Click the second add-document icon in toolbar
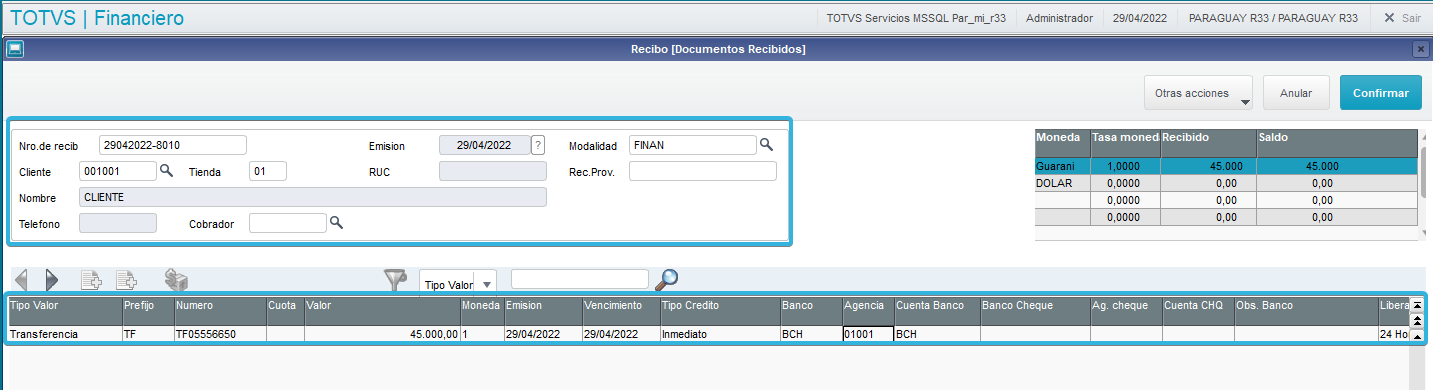Viewport: 1433px width, 390px height. tap(127, 280)
